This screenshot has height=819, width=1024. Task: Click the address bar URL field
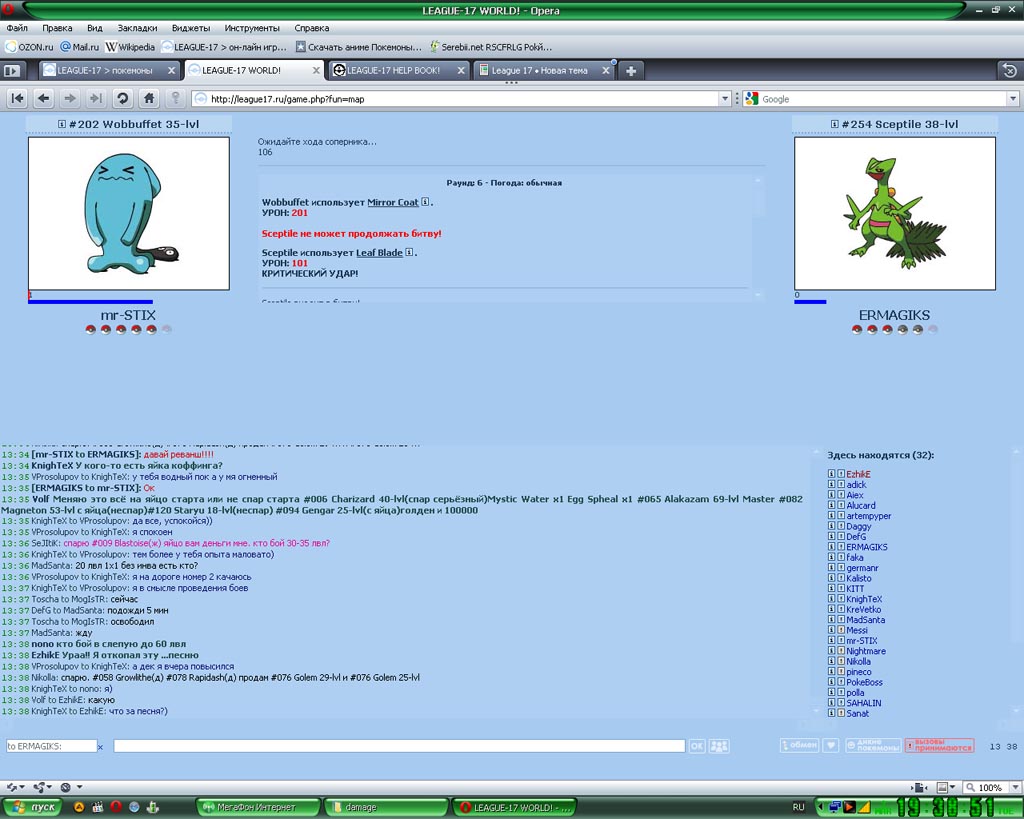pyautogui.click(x=457, y=99)
